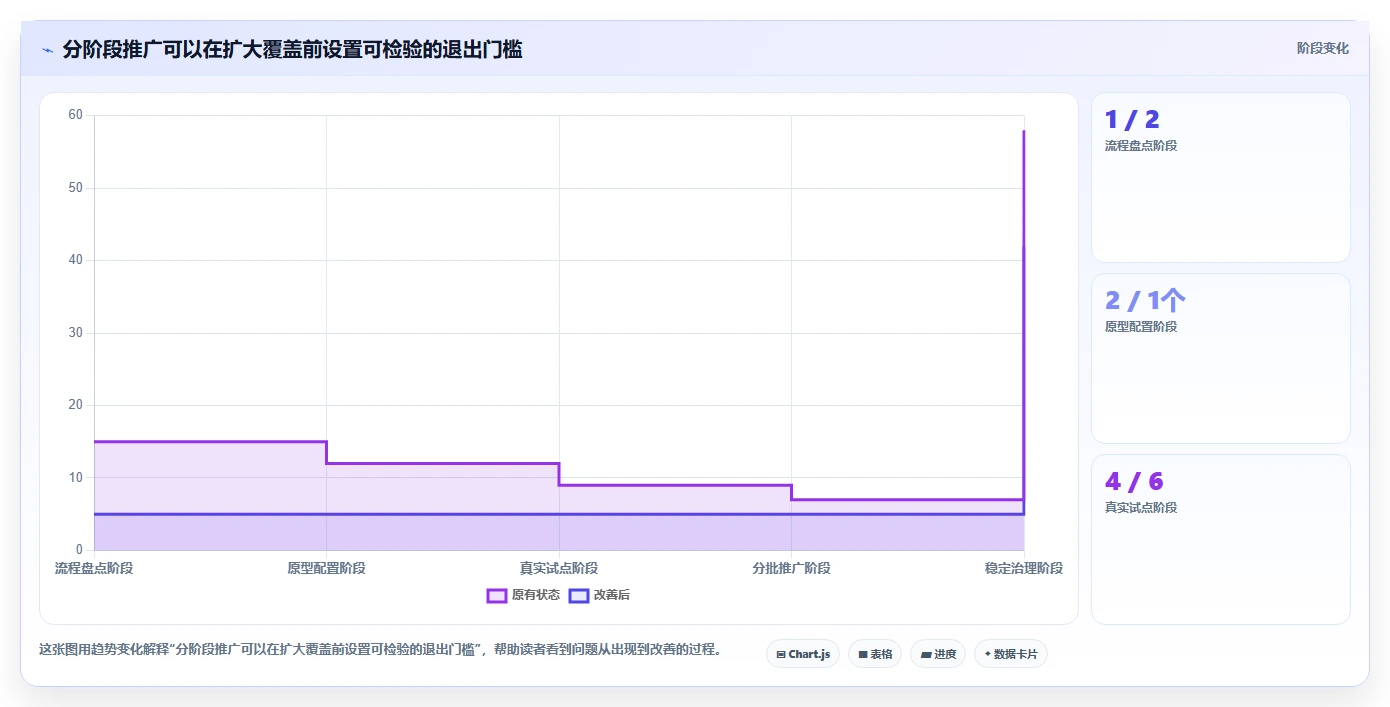The image size is (1390, 707).
Task: Toggle the 改善后 legend entry
Action: (599, 595)
